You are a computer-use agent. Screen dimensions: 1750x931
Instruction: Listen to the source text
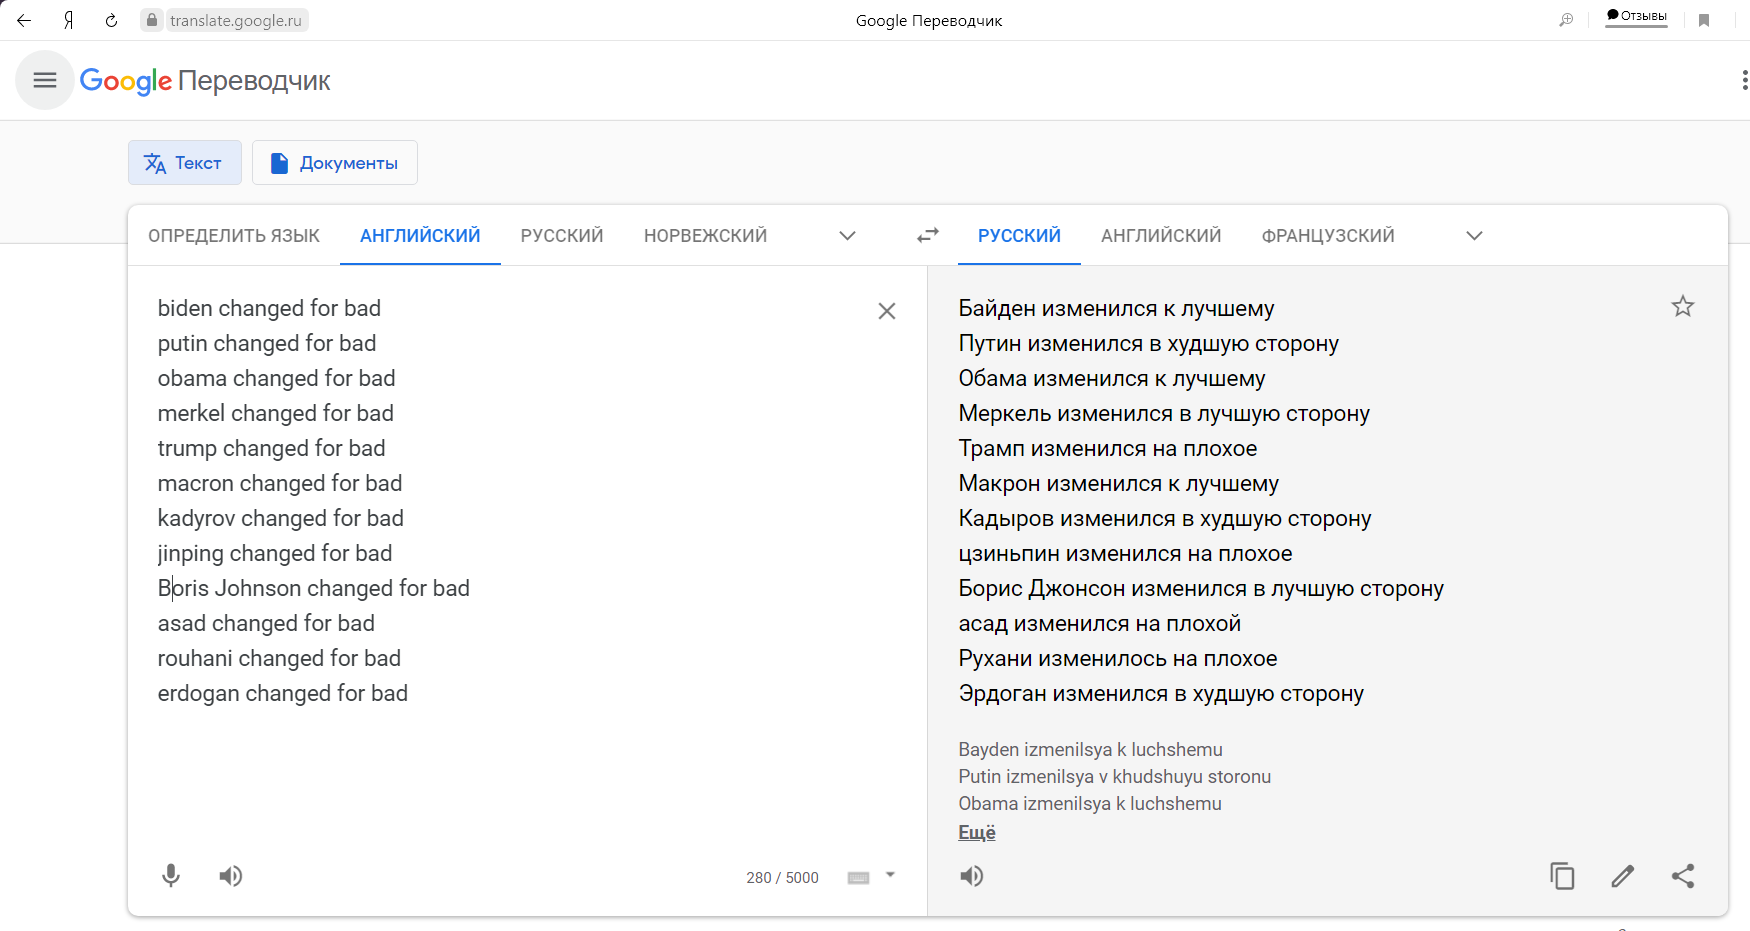231,876
